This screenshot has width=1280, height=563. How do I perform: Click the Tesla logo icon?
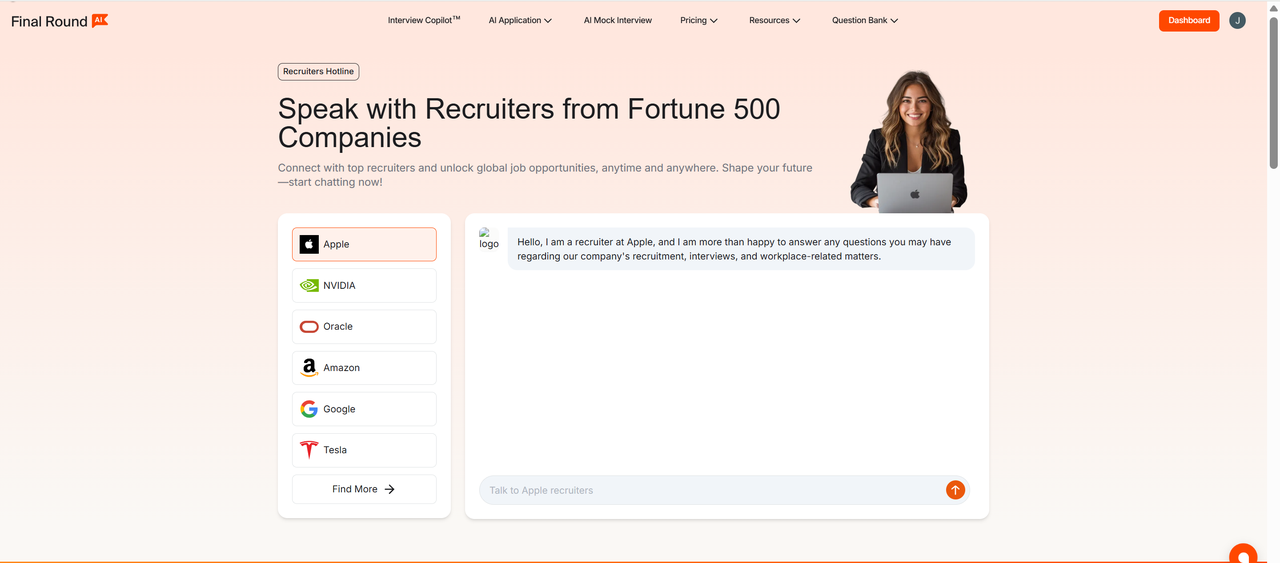(x=309, y=450)
